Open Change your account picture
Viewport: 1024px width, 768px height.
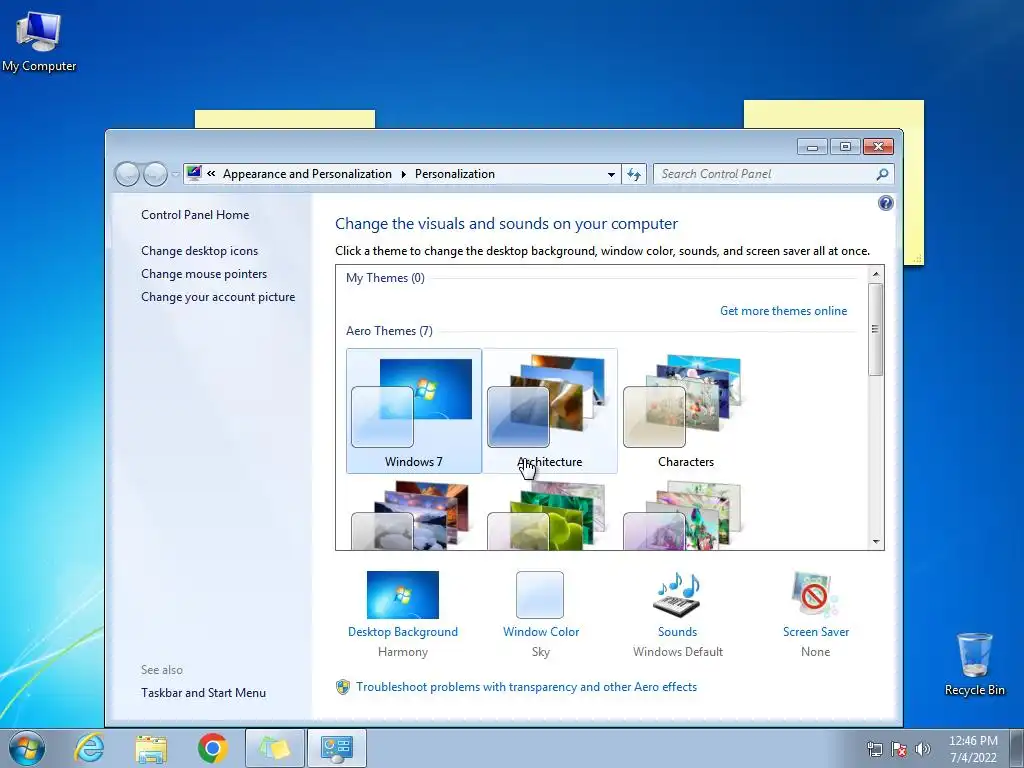point(218,296)
